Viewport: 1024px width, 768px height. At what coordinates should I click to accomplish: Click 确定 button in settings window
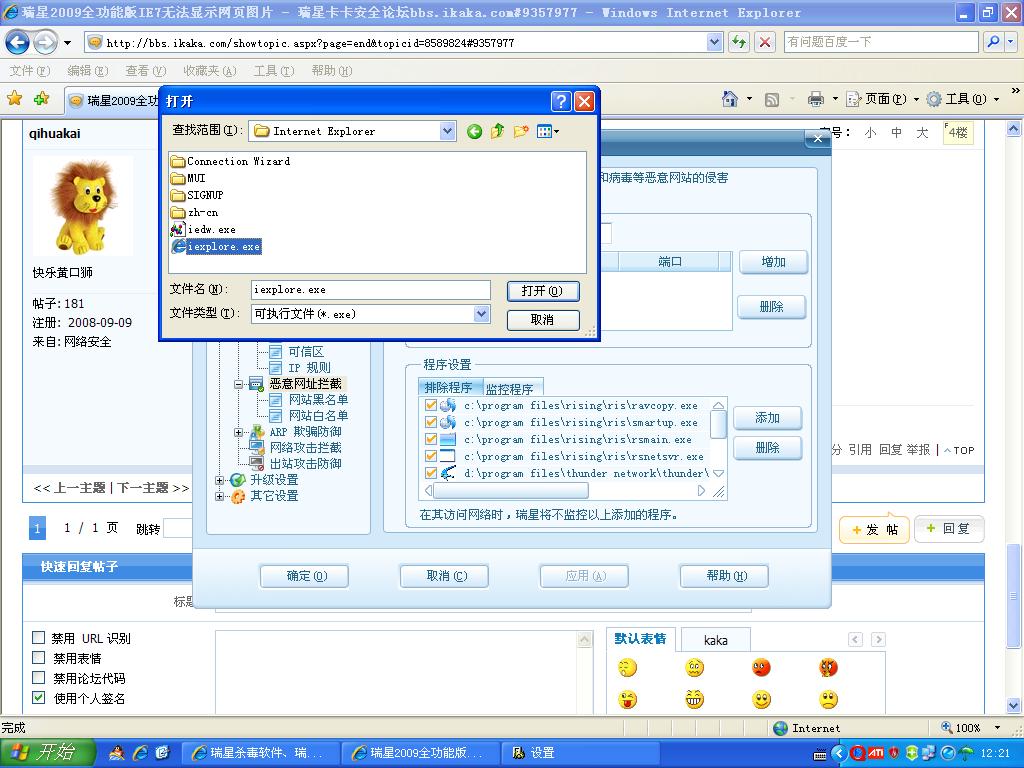(304, 576)
